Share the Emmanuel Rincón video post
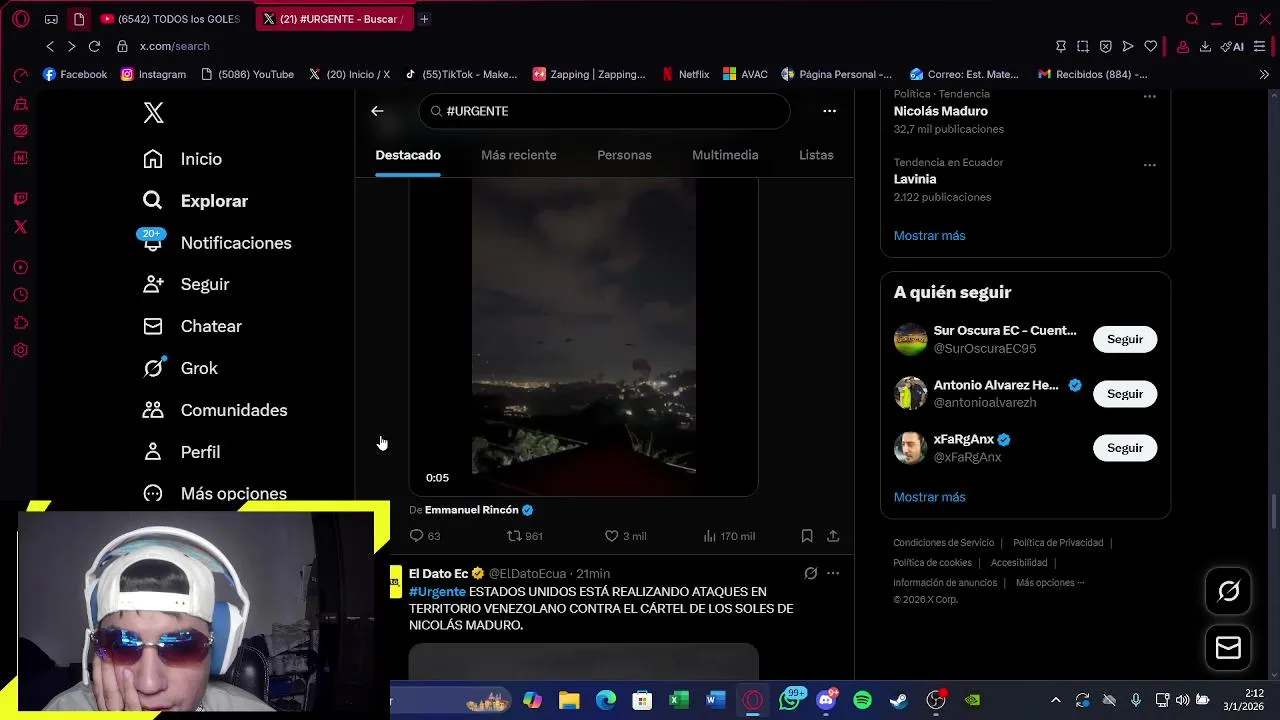The width and height of the screenshot is (1280, 720). (x=833, y=536)
